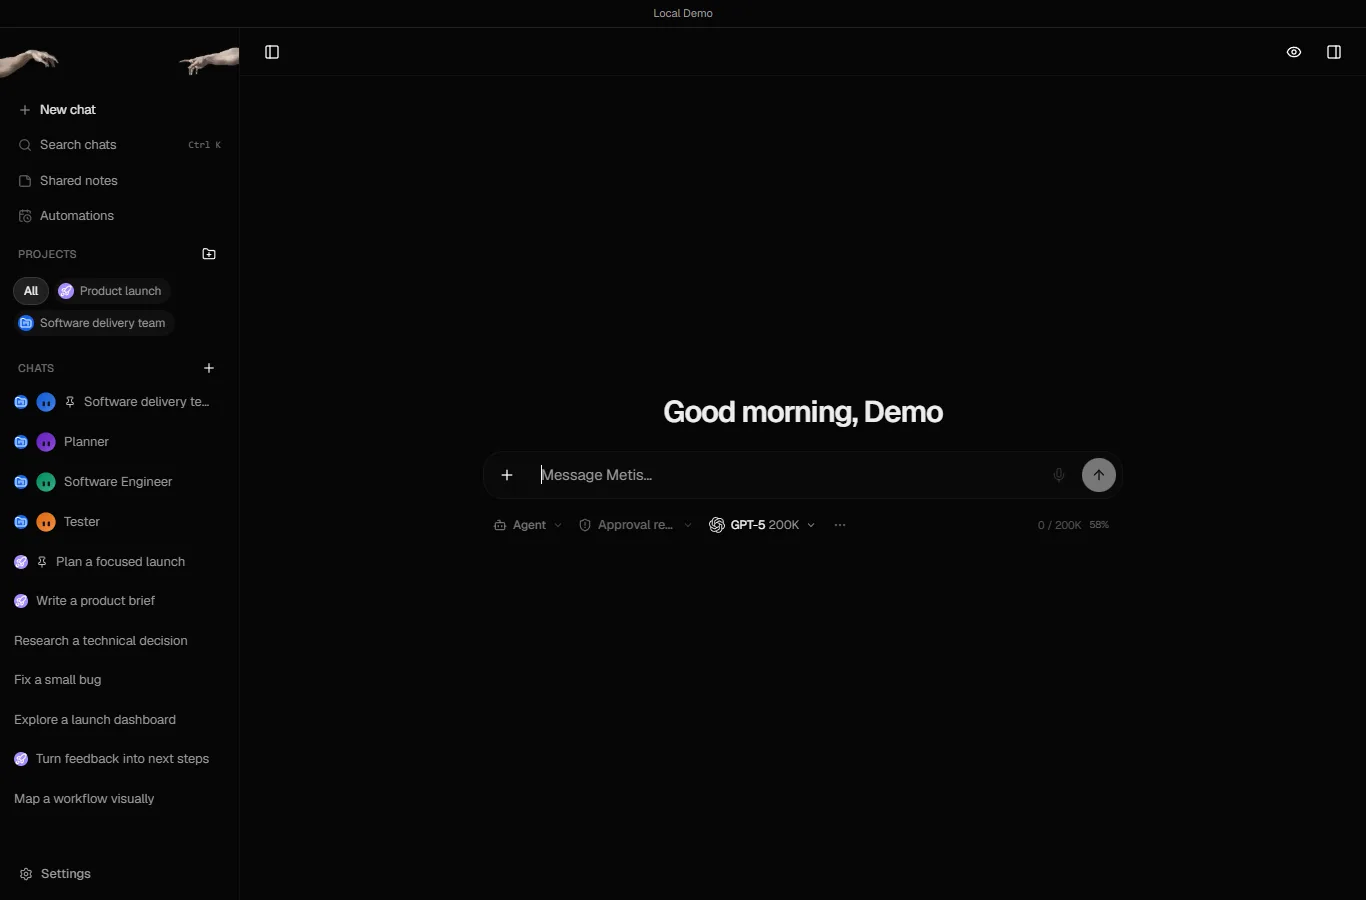Click the Automations clock icon
Viewport: 1366px width, 900px height.
click(x=25, y=216)
